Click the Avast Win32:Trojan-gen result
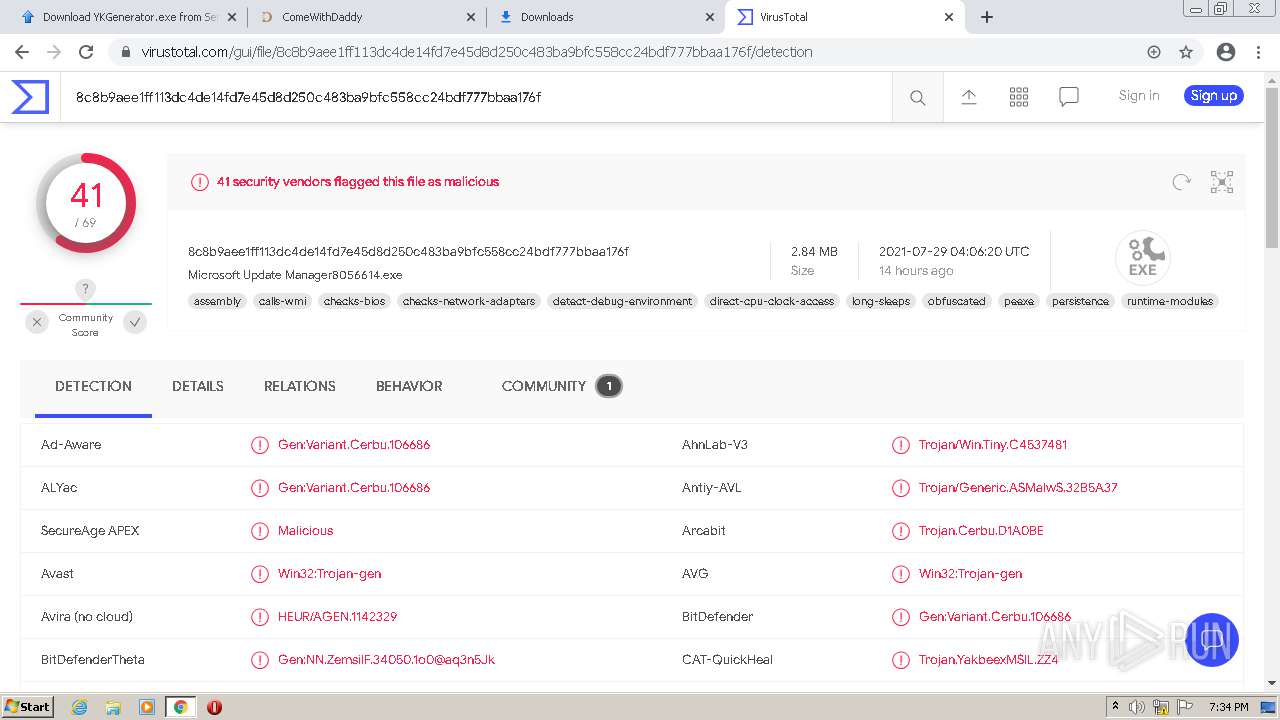The width and height of the screenshot is (1280, 720). (330, 574)
